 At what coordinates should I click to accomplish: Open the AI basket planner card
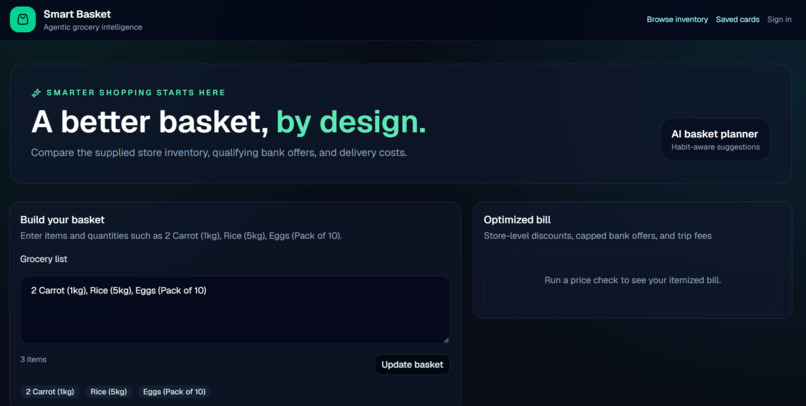click(715, 140)
